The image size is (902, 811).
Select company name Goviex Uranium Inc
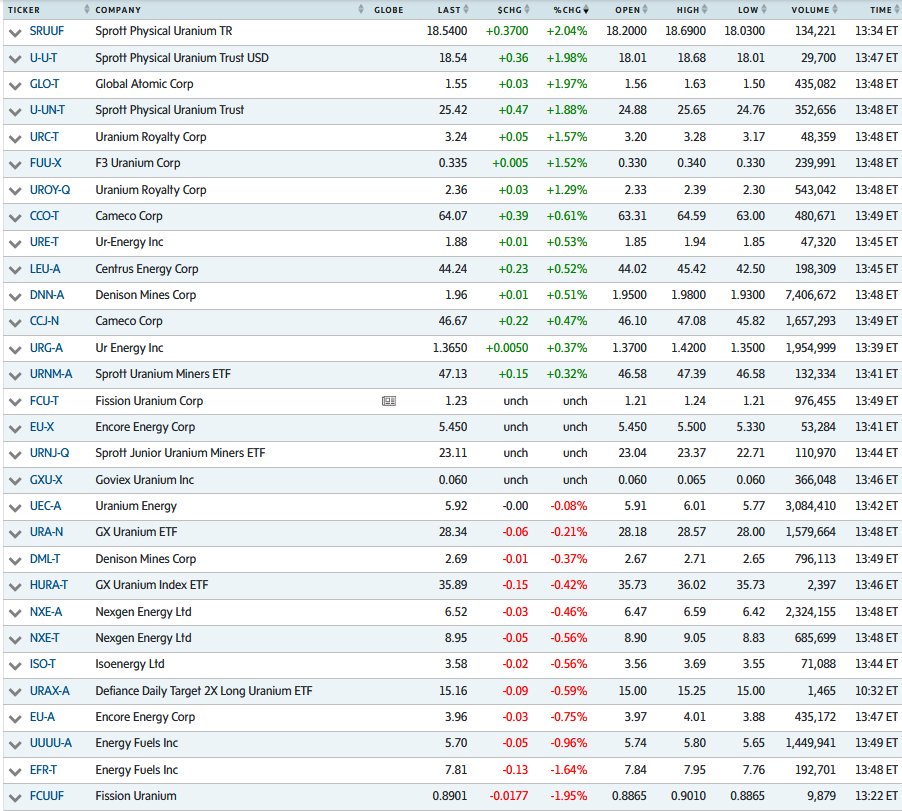coord(144,480)
